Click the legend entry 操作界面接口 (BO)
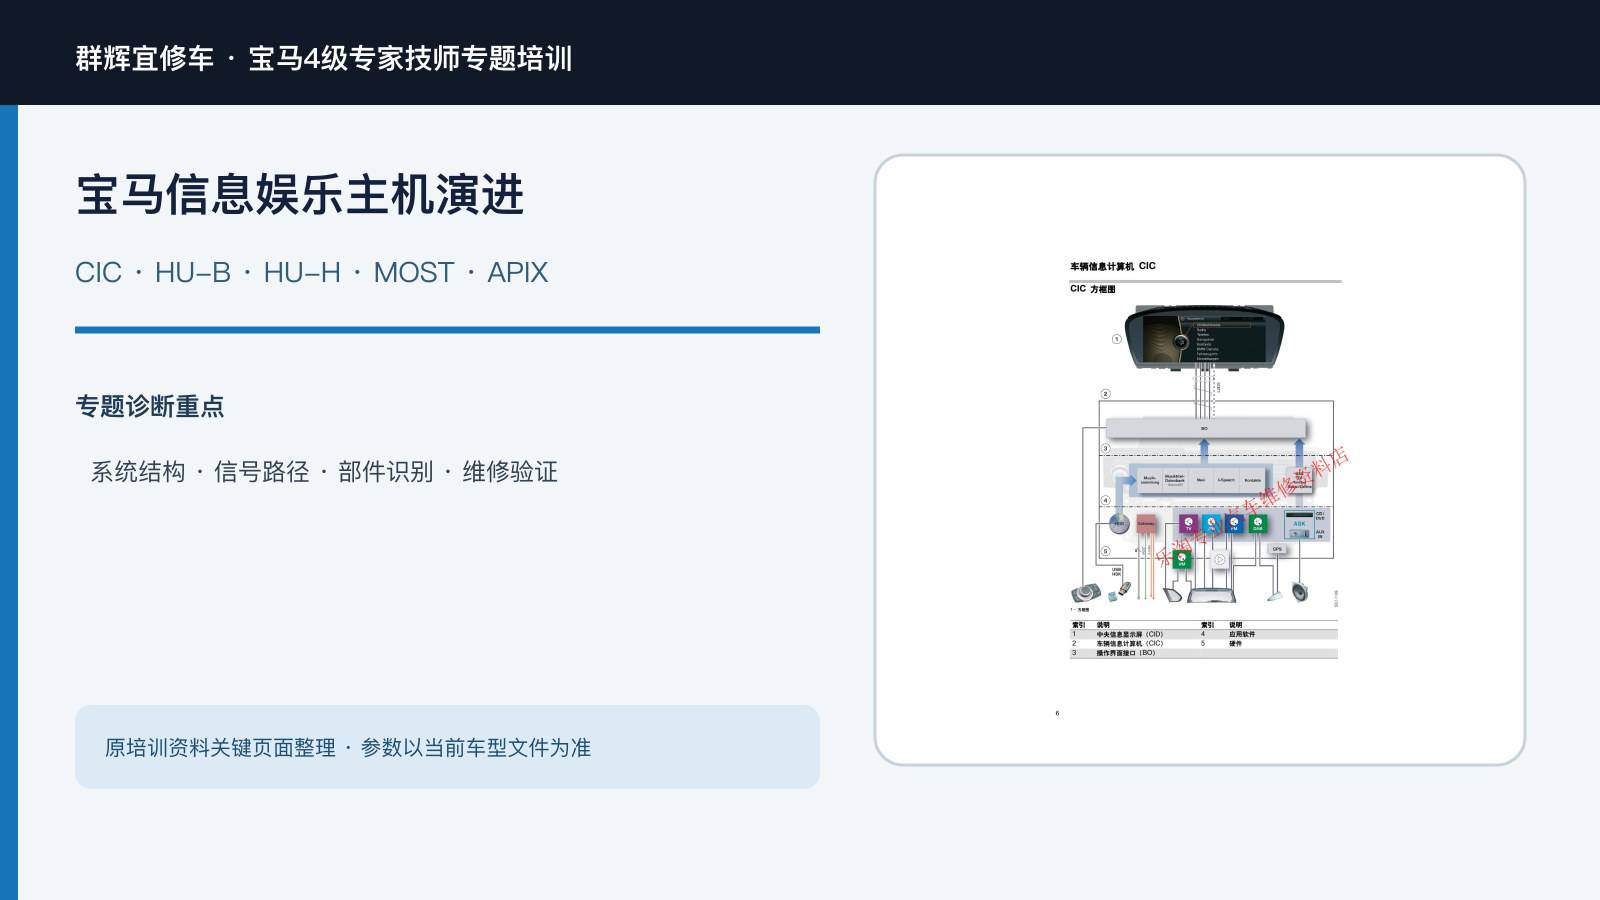The height and width of the screenshot is (900, 1600). 1125,653
